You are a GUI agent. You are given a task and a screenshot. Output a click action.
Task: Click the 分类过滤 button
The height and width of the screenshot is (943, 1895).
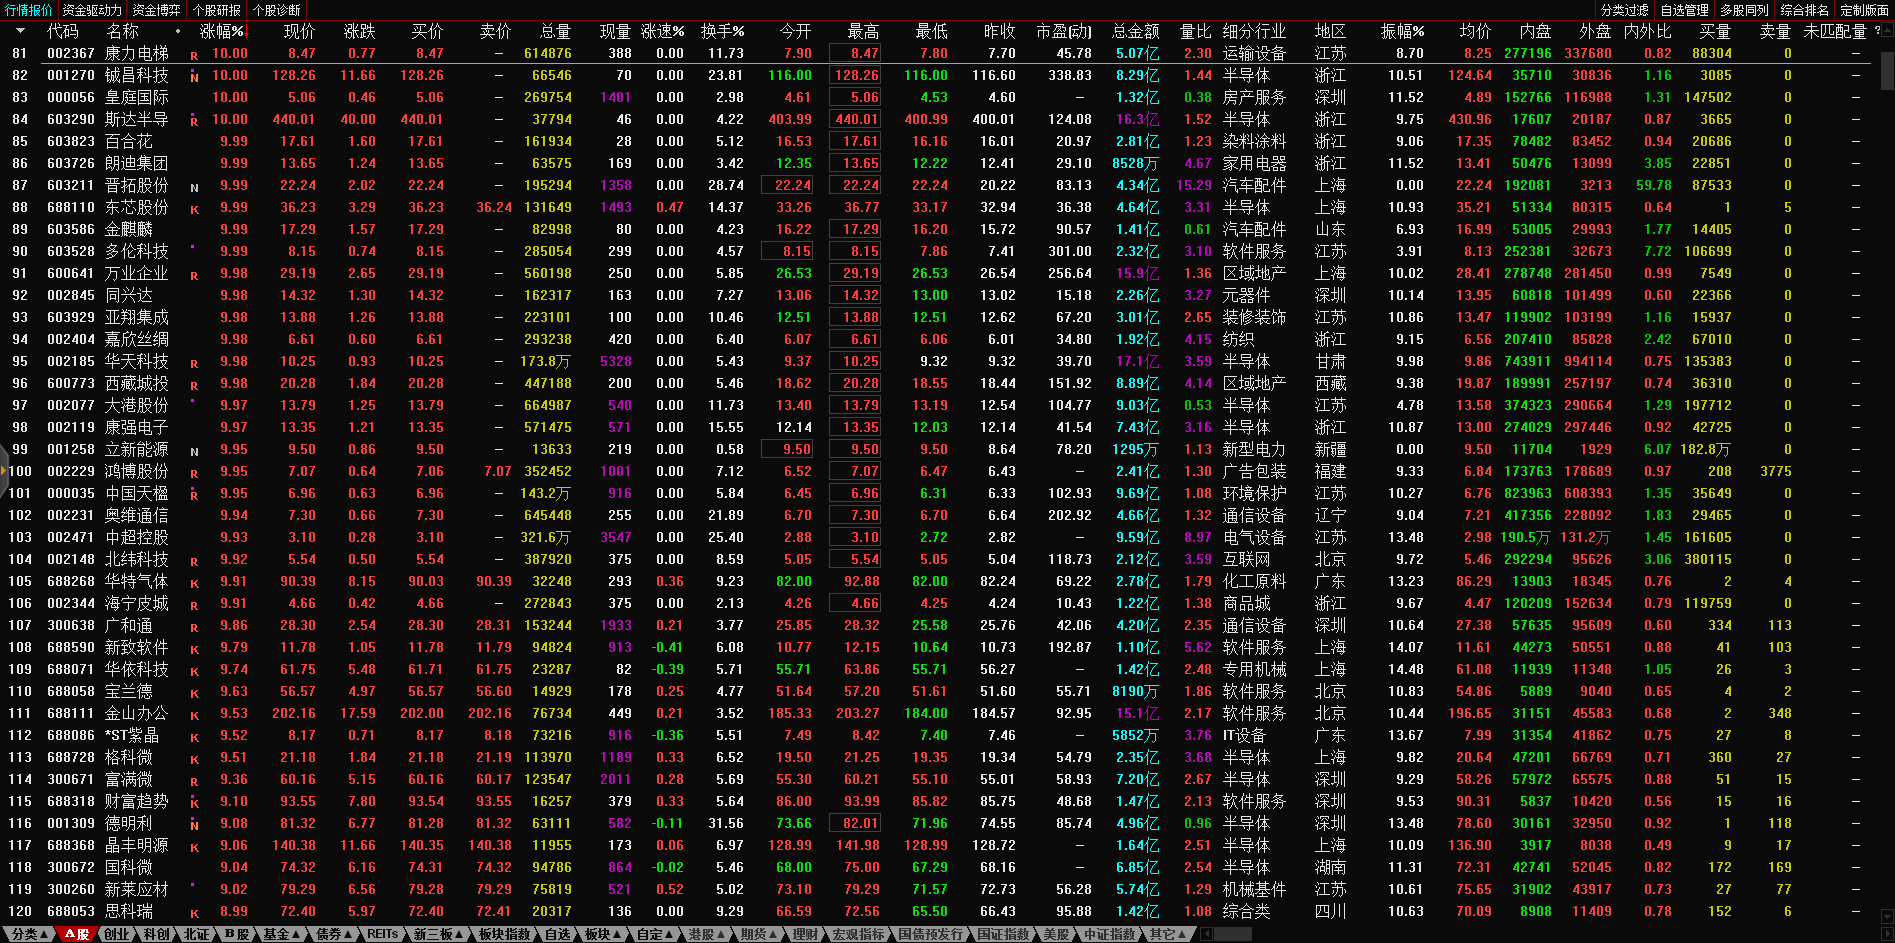coord(1624,10)
